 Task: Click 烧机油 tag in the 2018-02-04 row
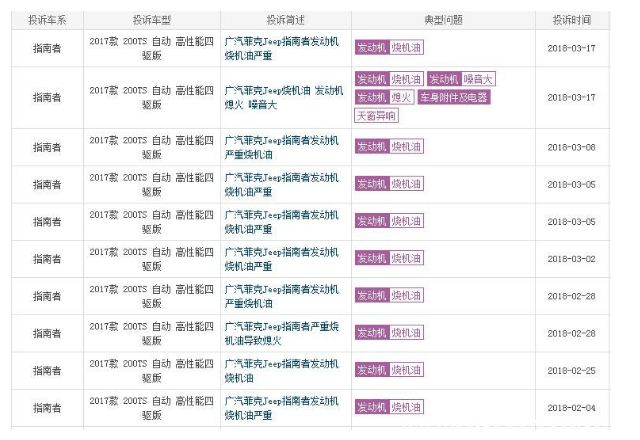coord(406,407)
